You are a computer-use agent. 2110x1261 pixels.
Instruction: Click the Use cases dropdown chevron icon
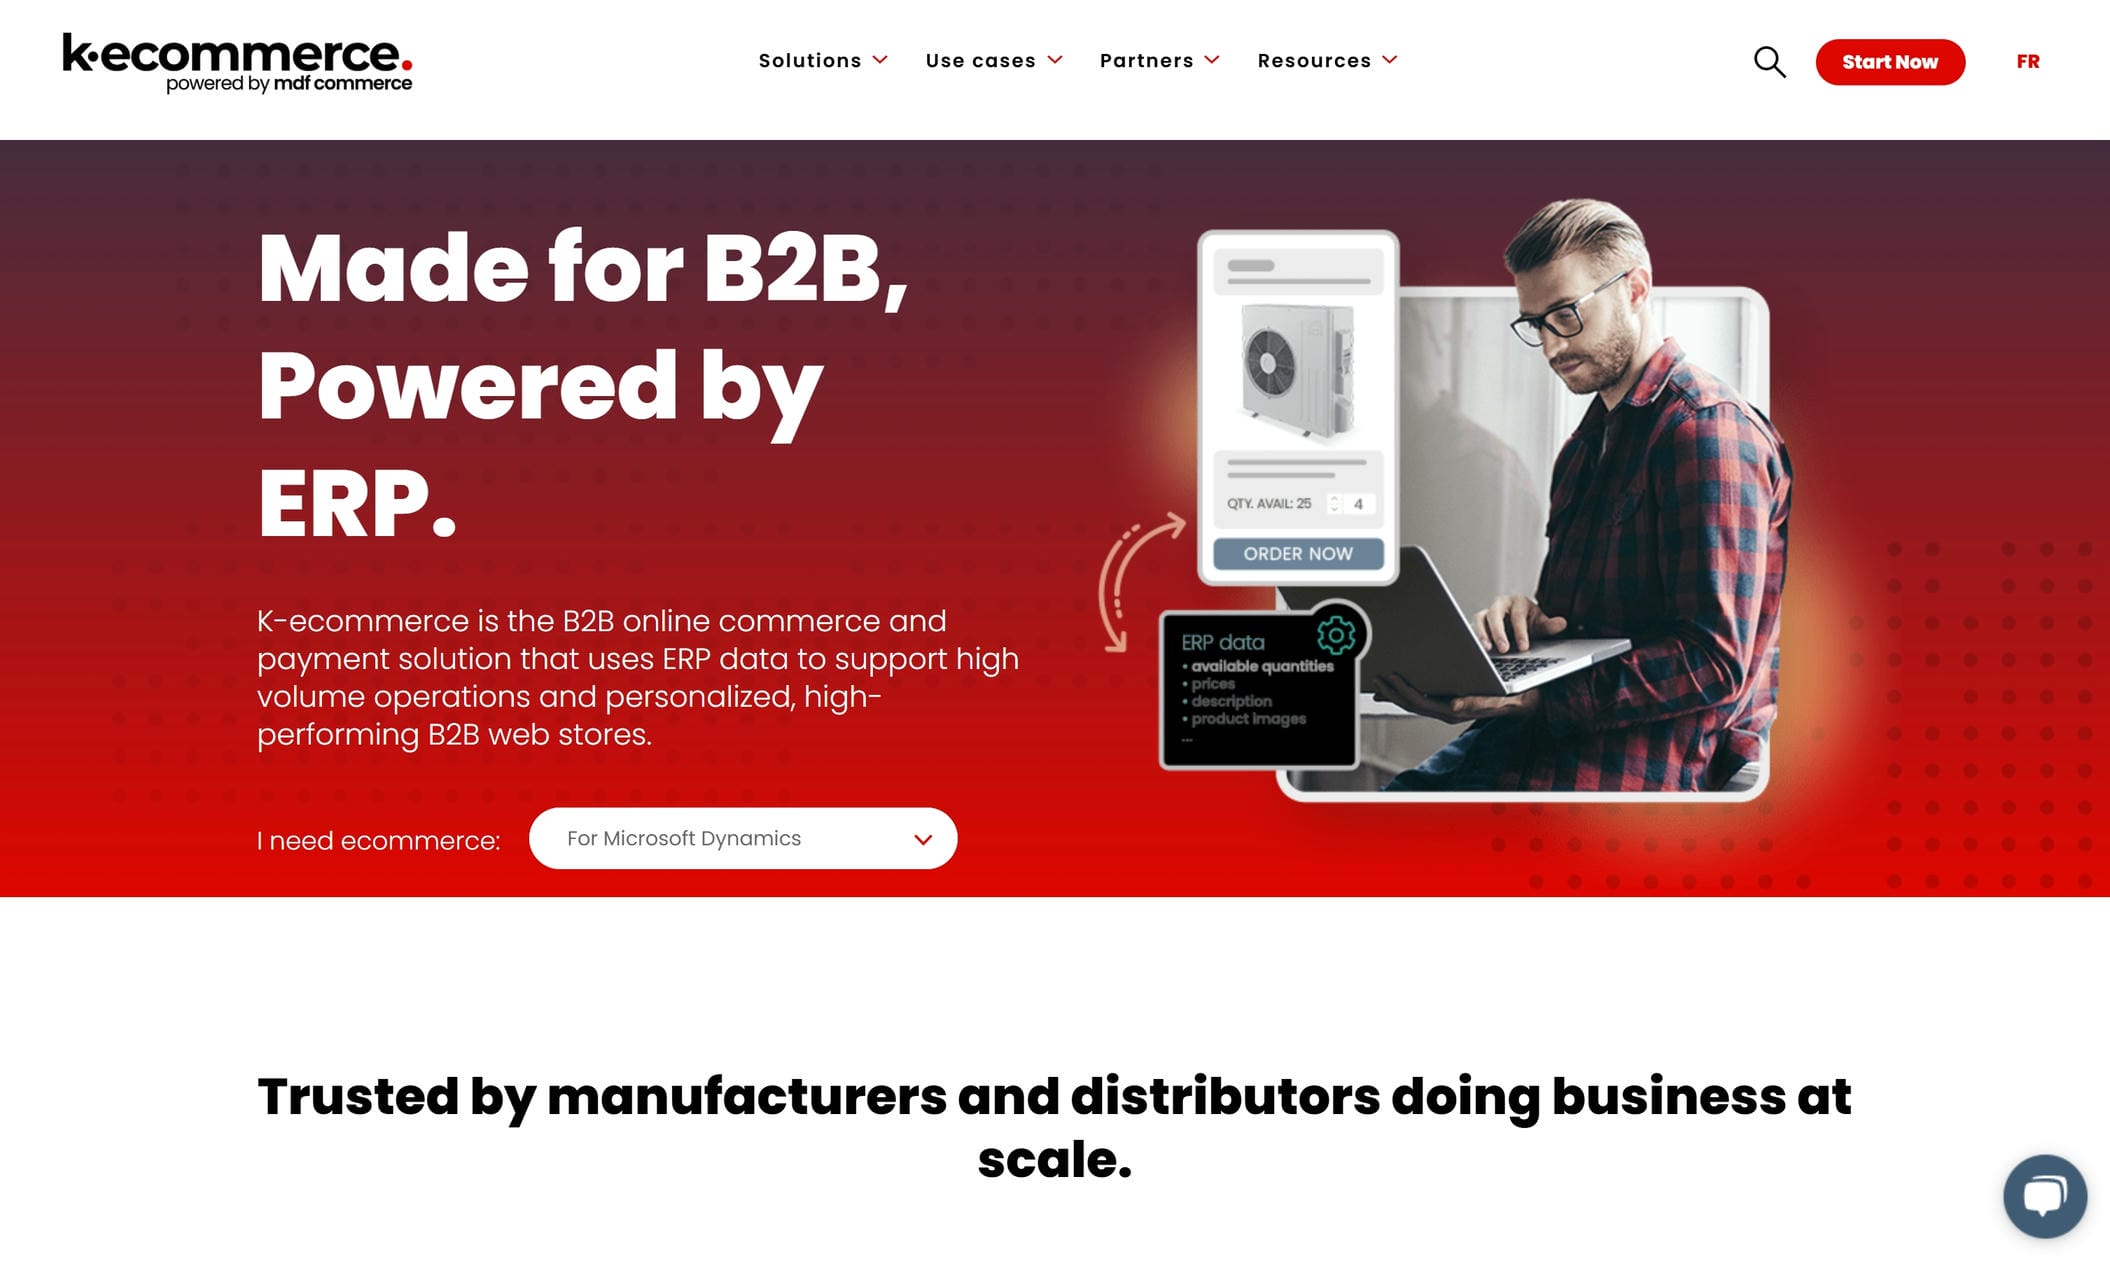click(x=1060, y=60)
